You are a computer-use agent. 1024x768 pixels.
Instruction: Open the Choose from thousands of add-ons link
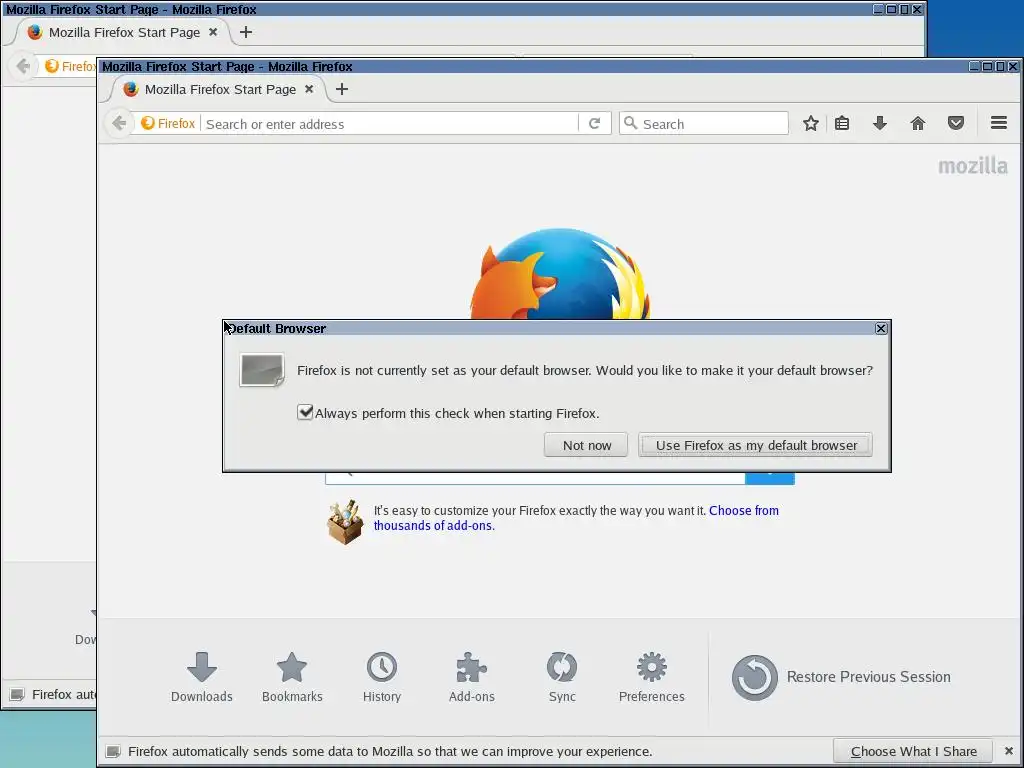pos(576,518)
